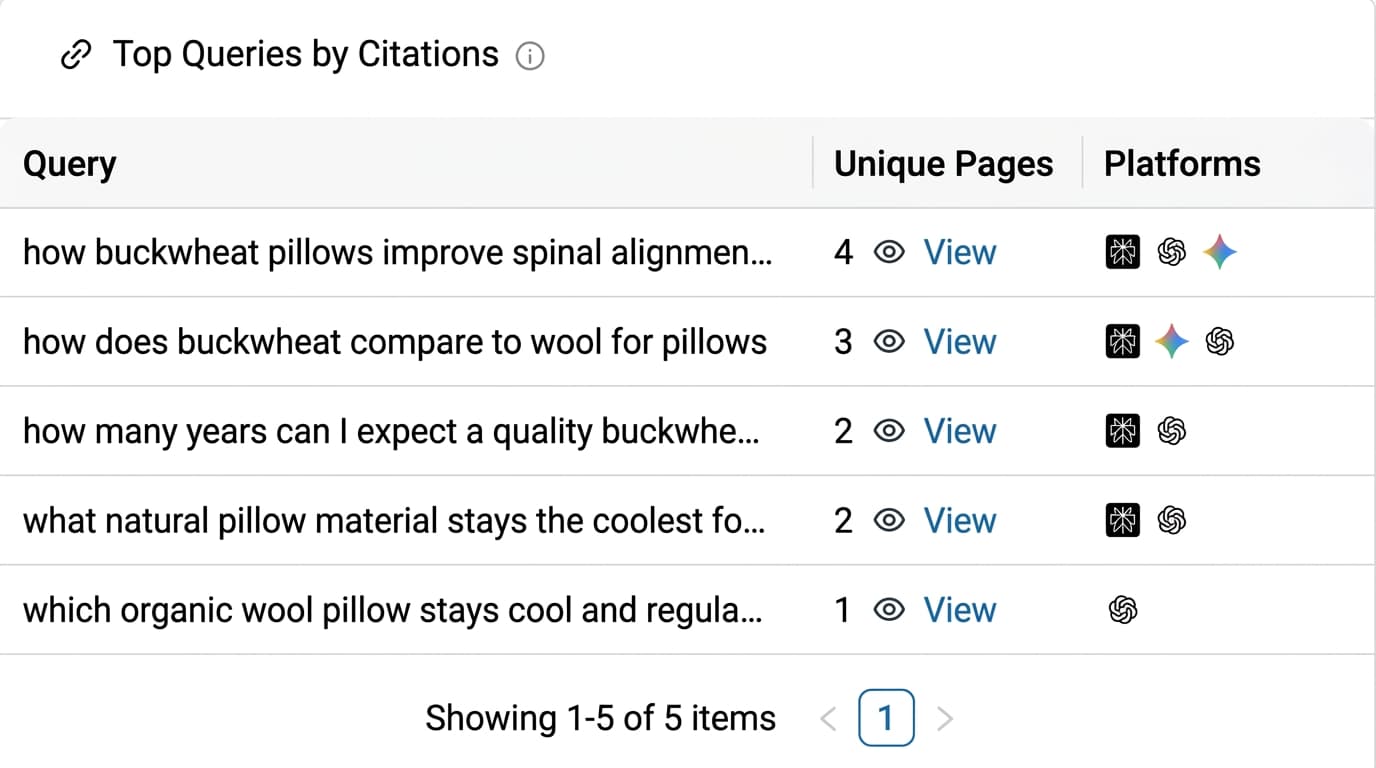
Task: Select page 1 in pagination
Action: click(x=886, y=718)
